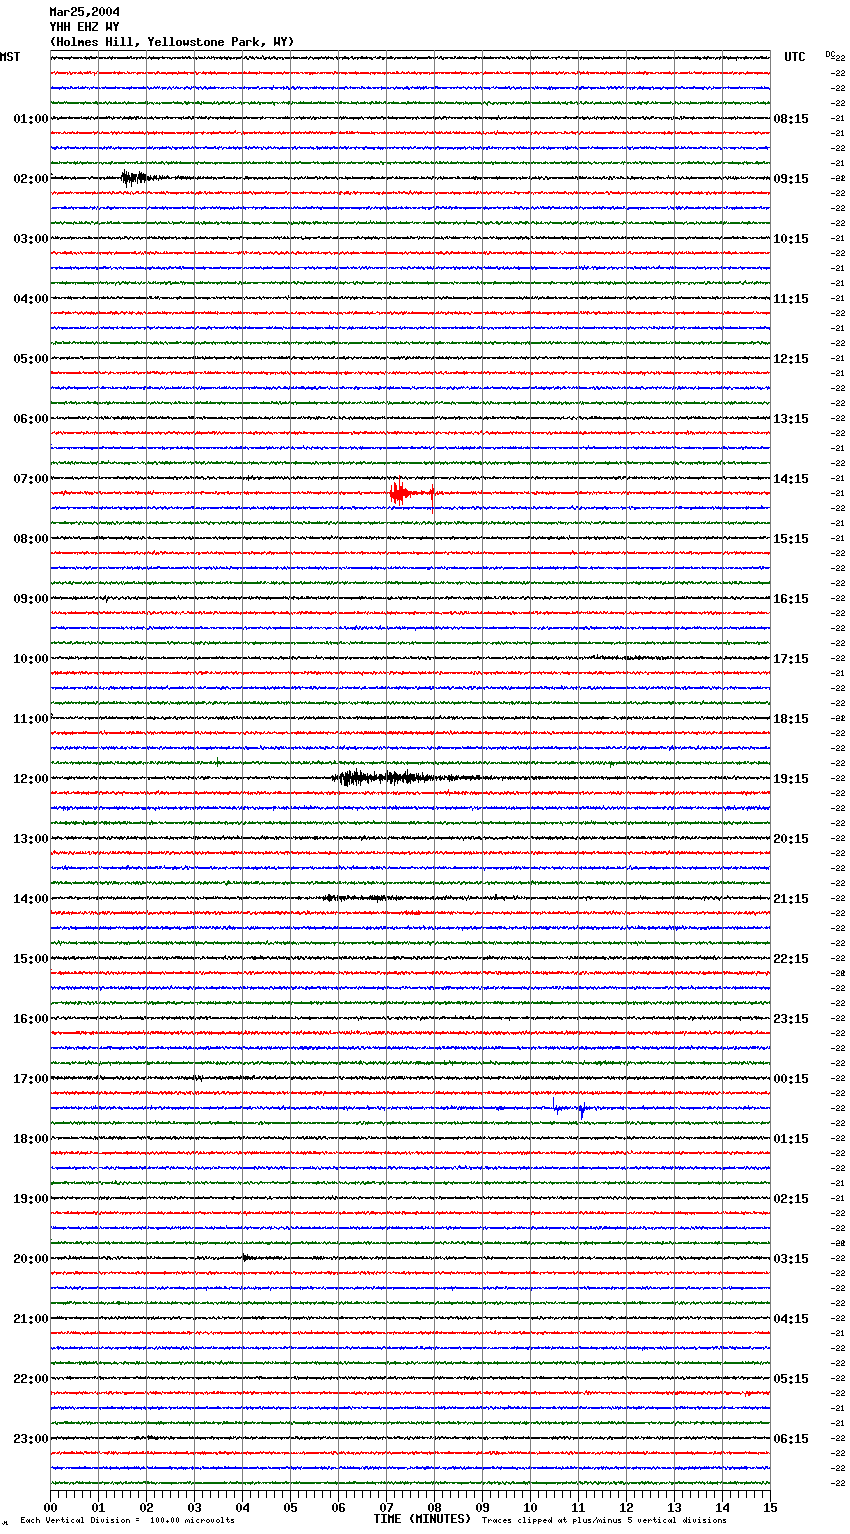
Task: Click minute 06 on the time axis
Action: click(x=338, y=1507)
